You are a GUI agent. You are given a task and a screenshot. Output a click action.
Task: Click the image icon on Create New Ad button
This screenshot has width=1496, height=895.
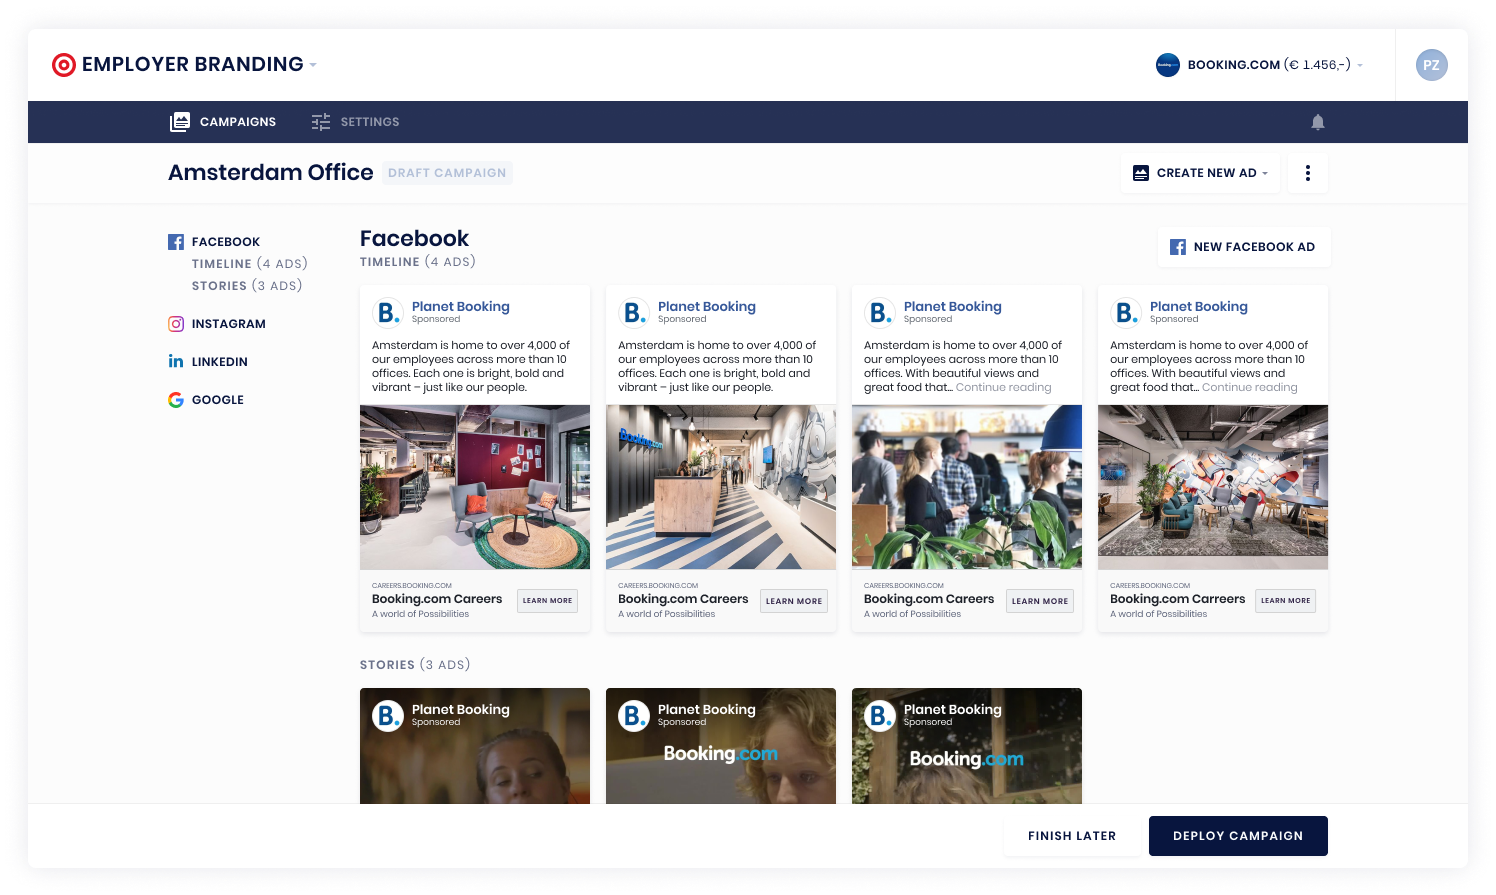tap(1141, 173)
